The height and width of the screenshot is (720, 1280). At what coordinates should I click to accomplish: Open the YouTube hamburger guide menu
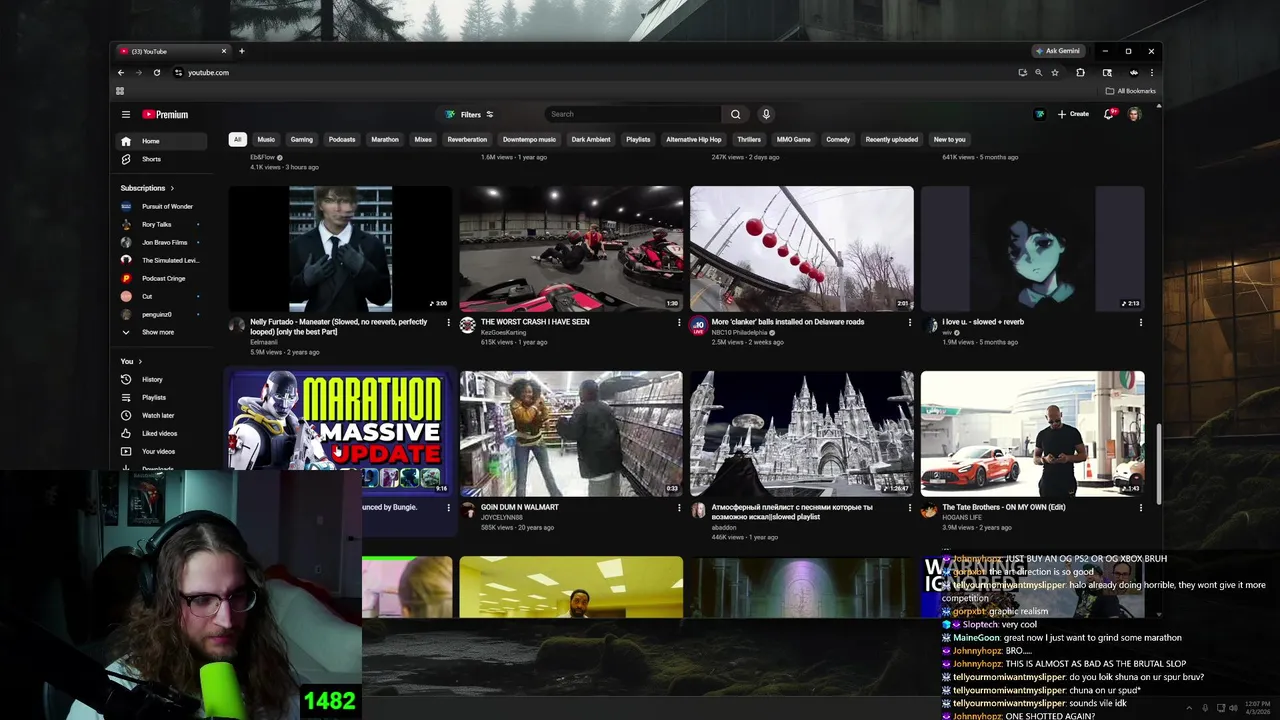125,114
